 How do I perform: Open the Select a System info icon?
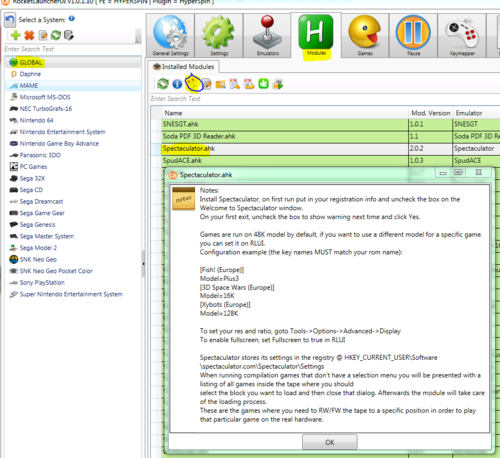72,19
